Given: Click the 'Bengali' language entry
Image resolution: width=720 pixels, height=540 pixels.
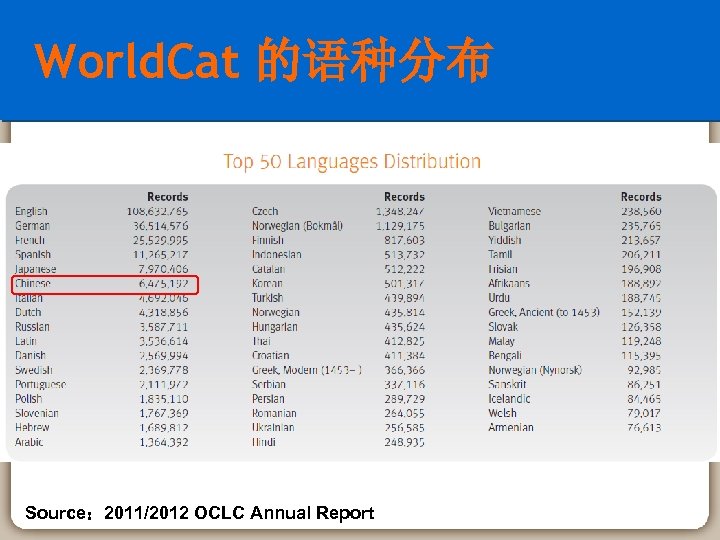Looking at the screenshot, I should [505, 355].
